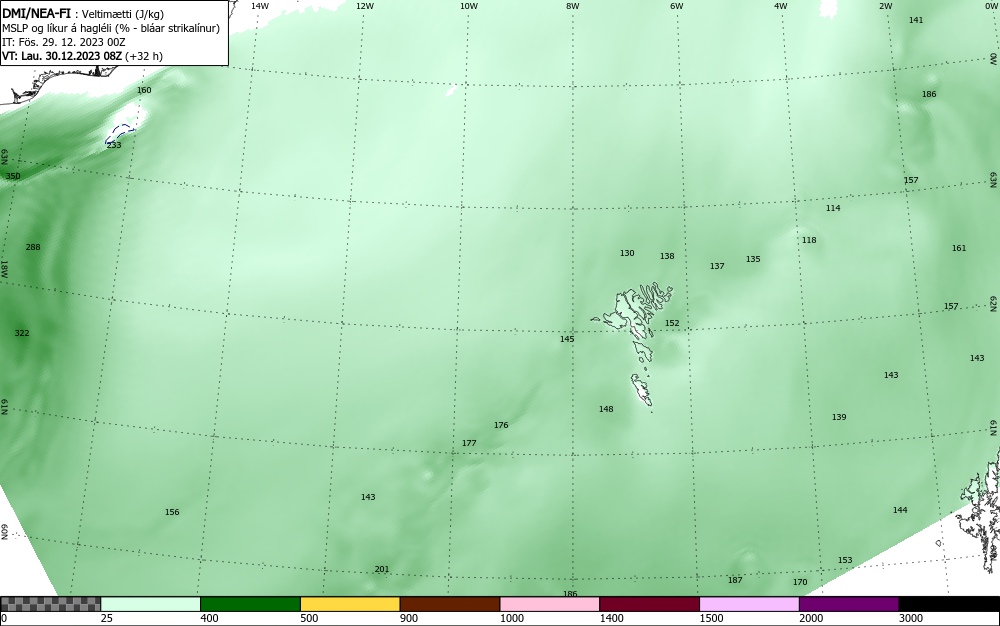Click the legend label 400
Screen dimensions: 1000x626
pos(209,618)
